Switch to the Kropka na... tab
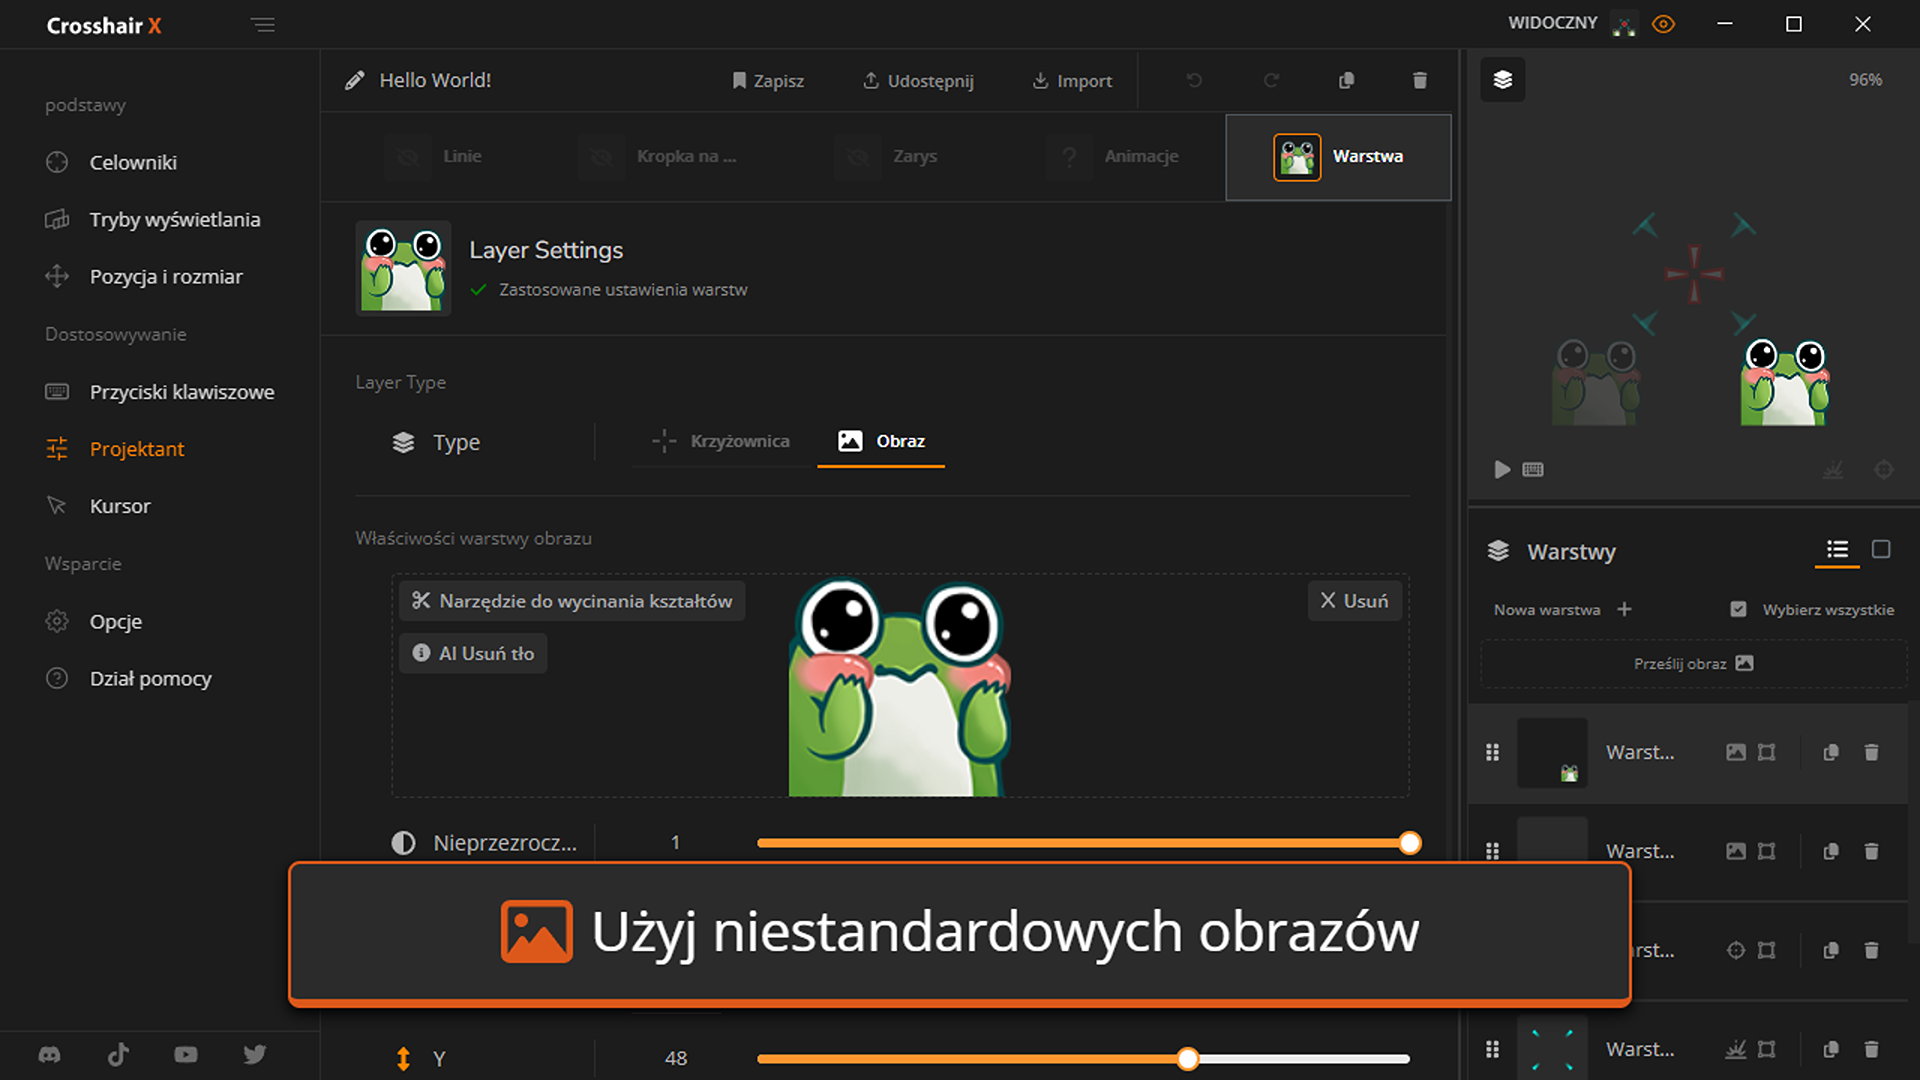 [660, 156]
